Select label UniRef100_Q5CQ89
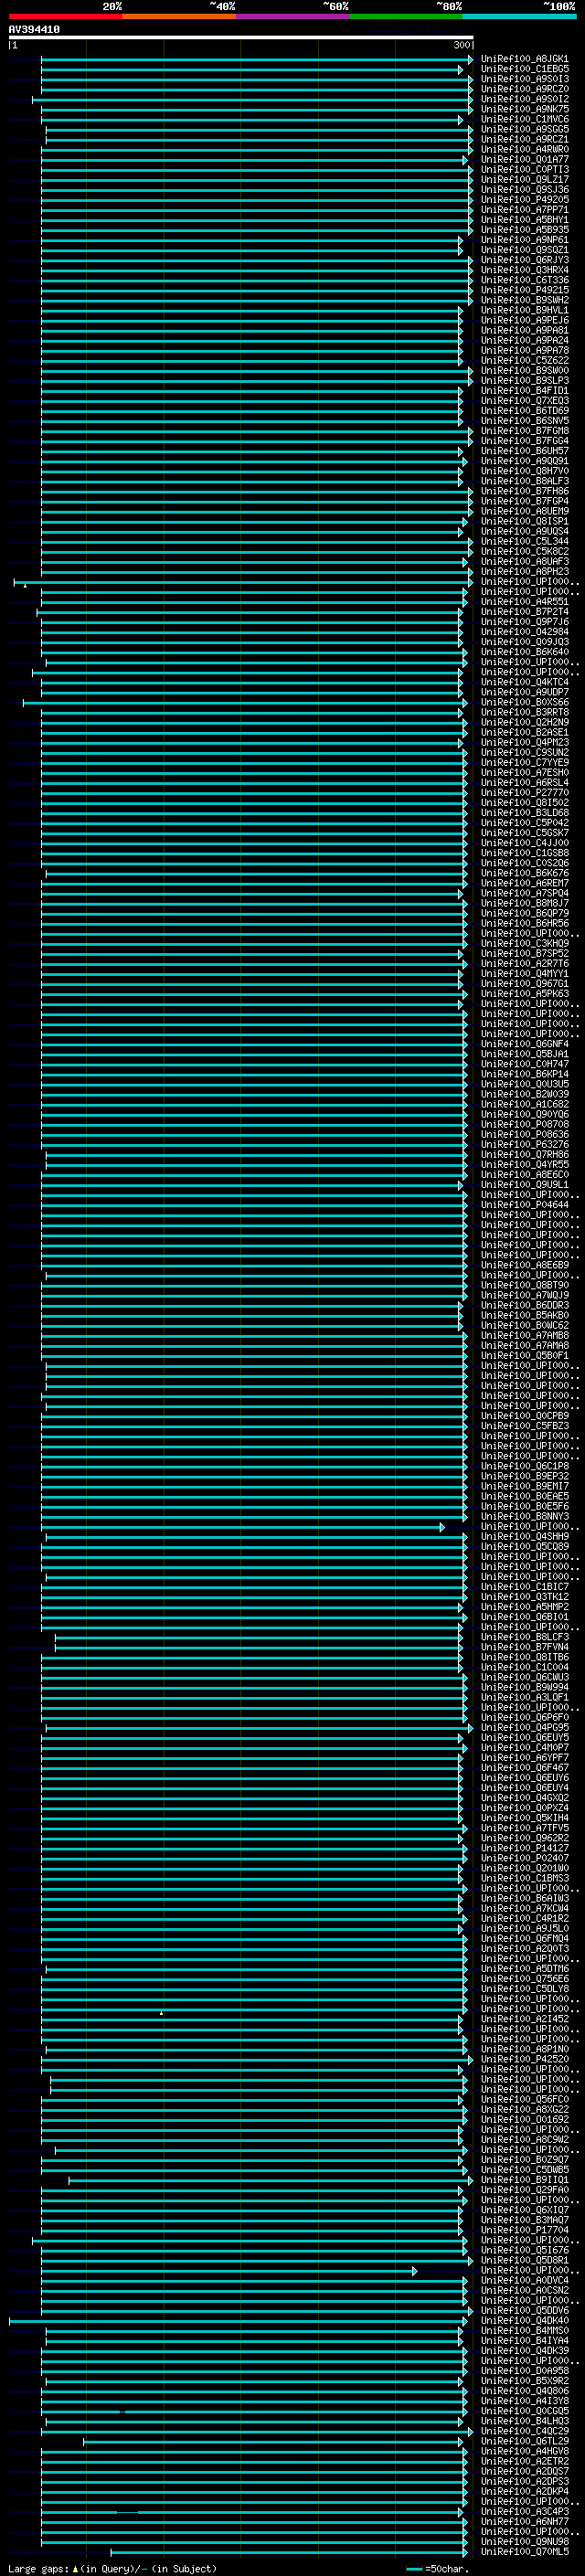Image resolution: width=585 pixels, height=2576 pixels. pyautogui.click(x=524, y=1546)
